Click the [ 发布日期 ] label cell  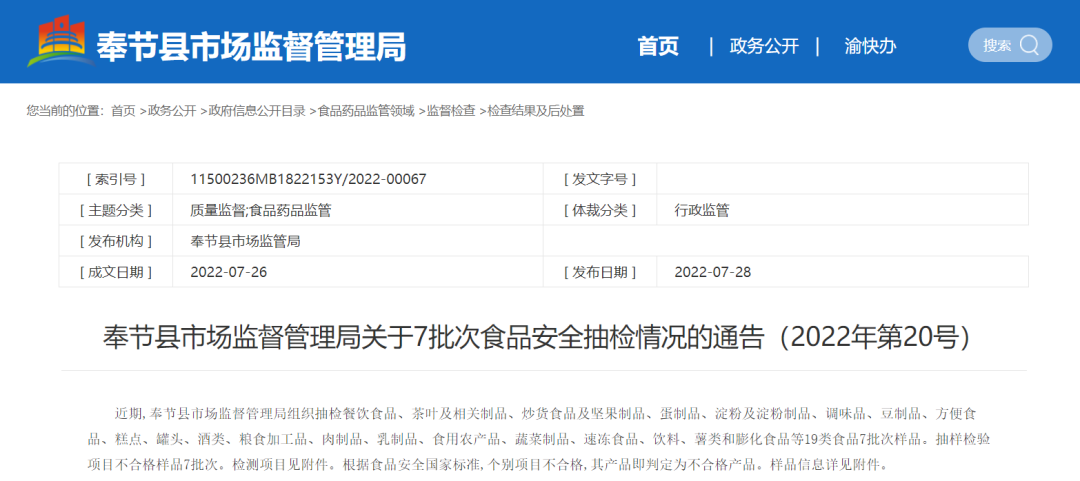(600, 272)
